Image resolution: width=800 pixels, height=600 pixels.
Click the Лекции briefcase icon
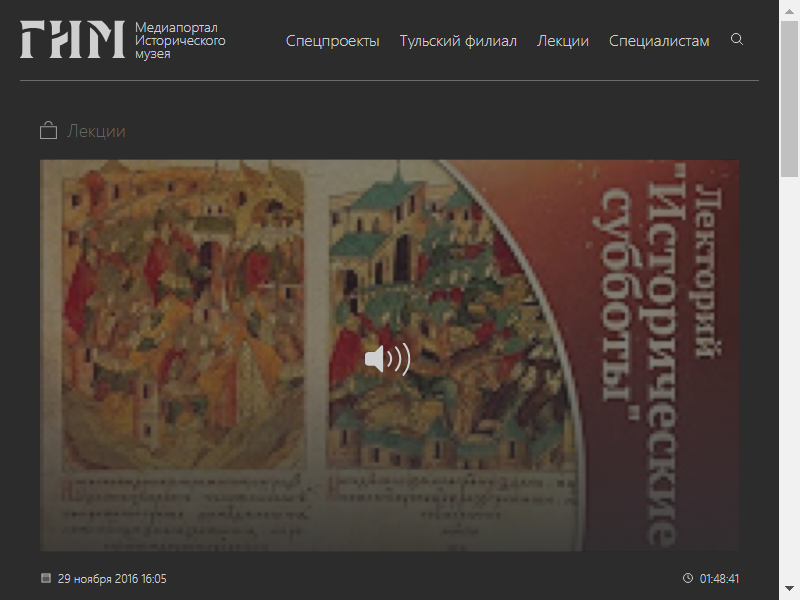tap(48, 131)
